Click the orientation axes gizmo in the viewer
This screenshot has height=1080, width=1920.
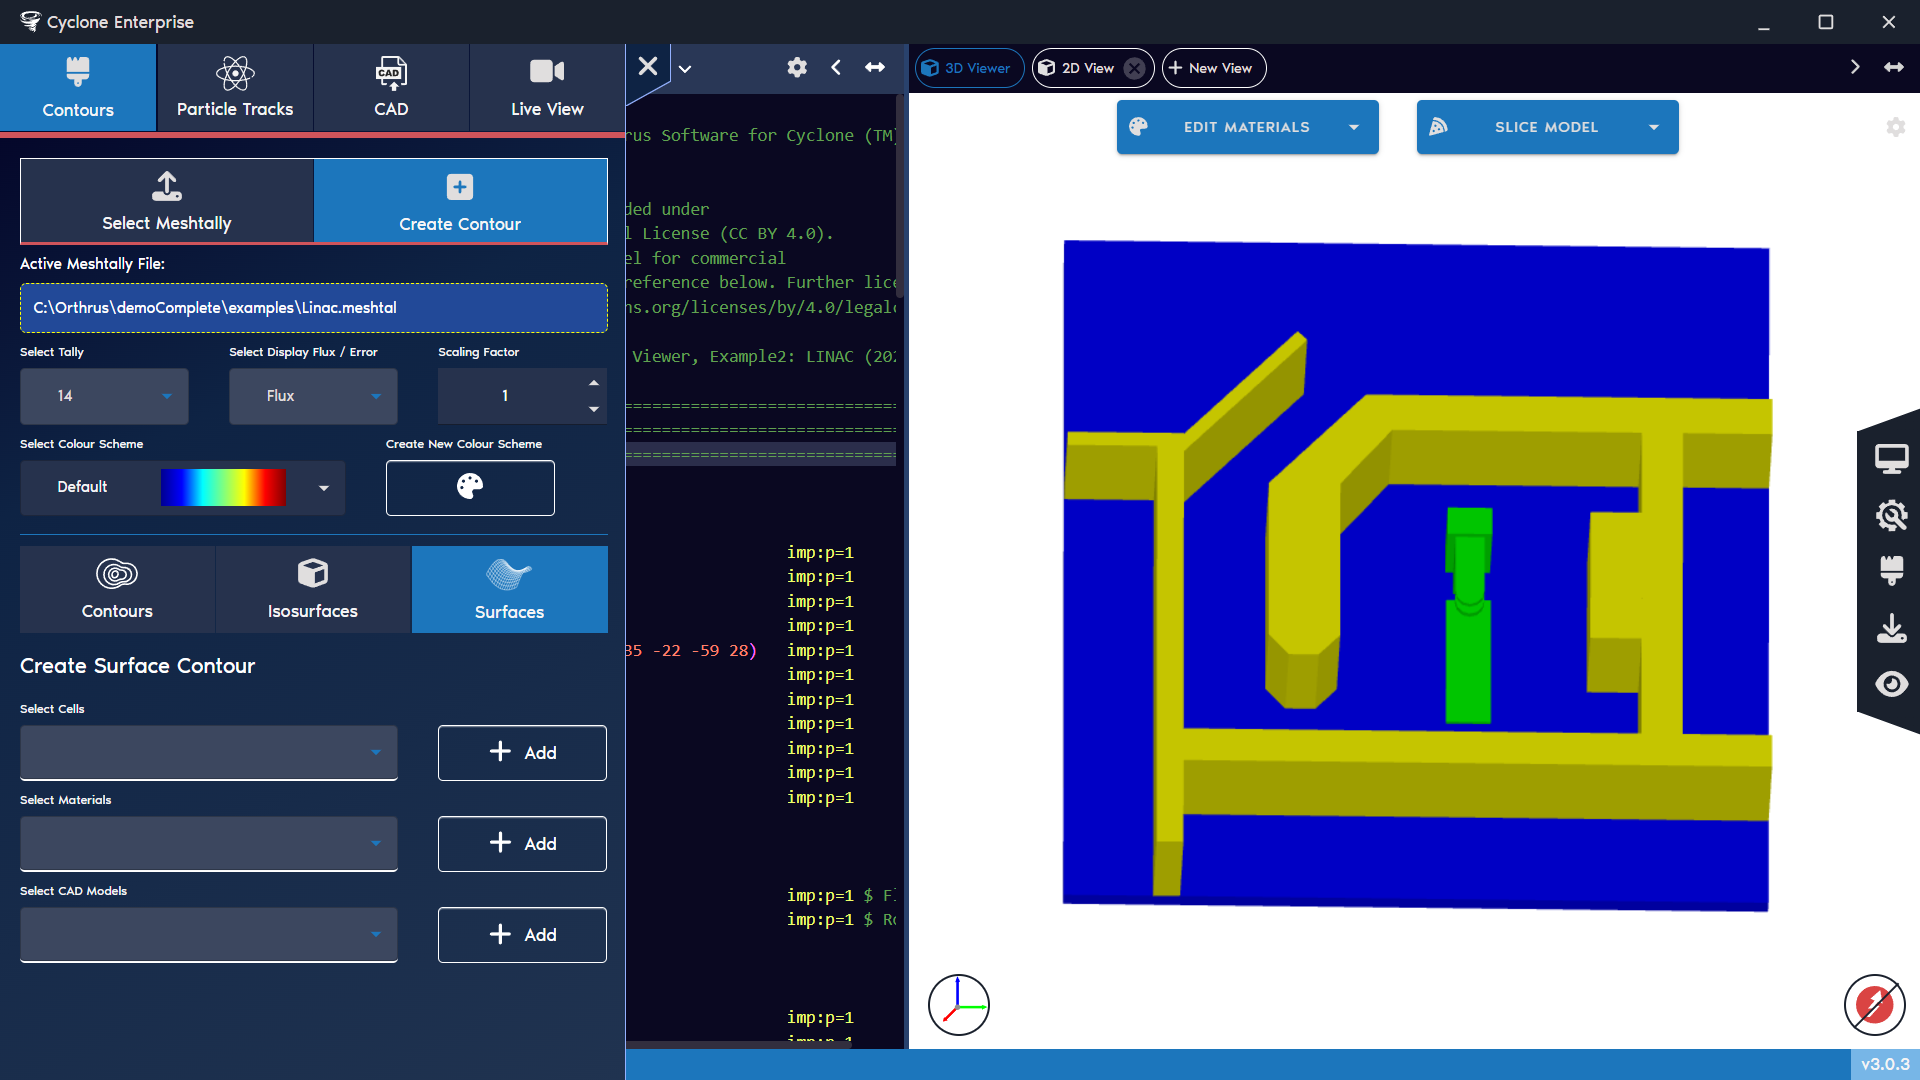point(959,1004)
